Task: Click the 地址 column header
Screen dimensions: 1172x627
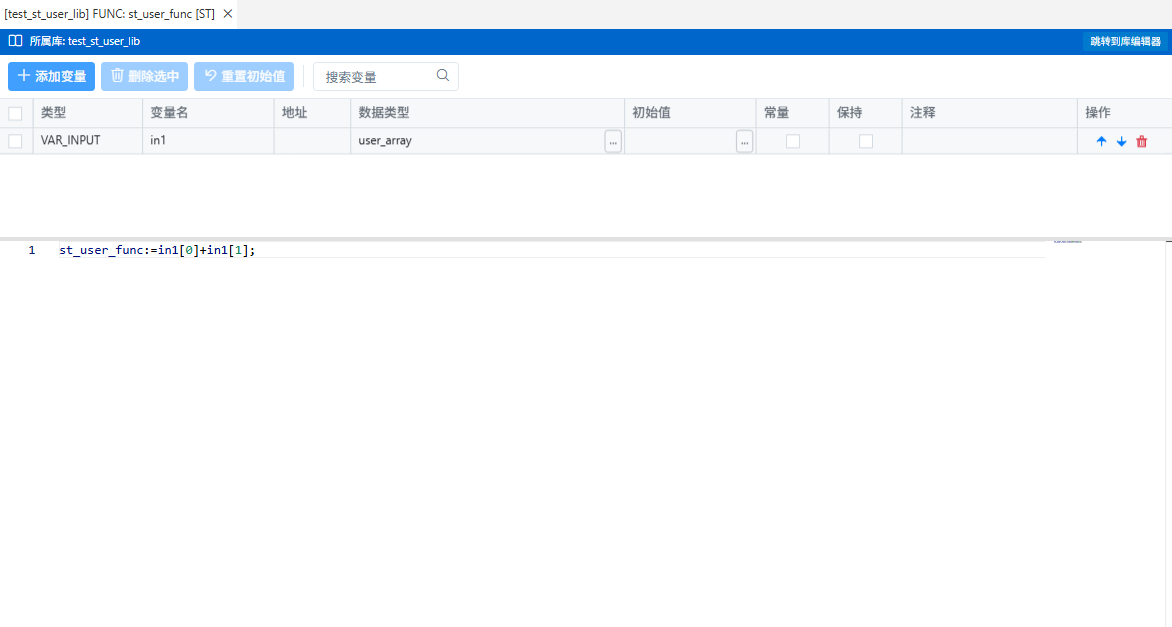Action: point(312,113)
